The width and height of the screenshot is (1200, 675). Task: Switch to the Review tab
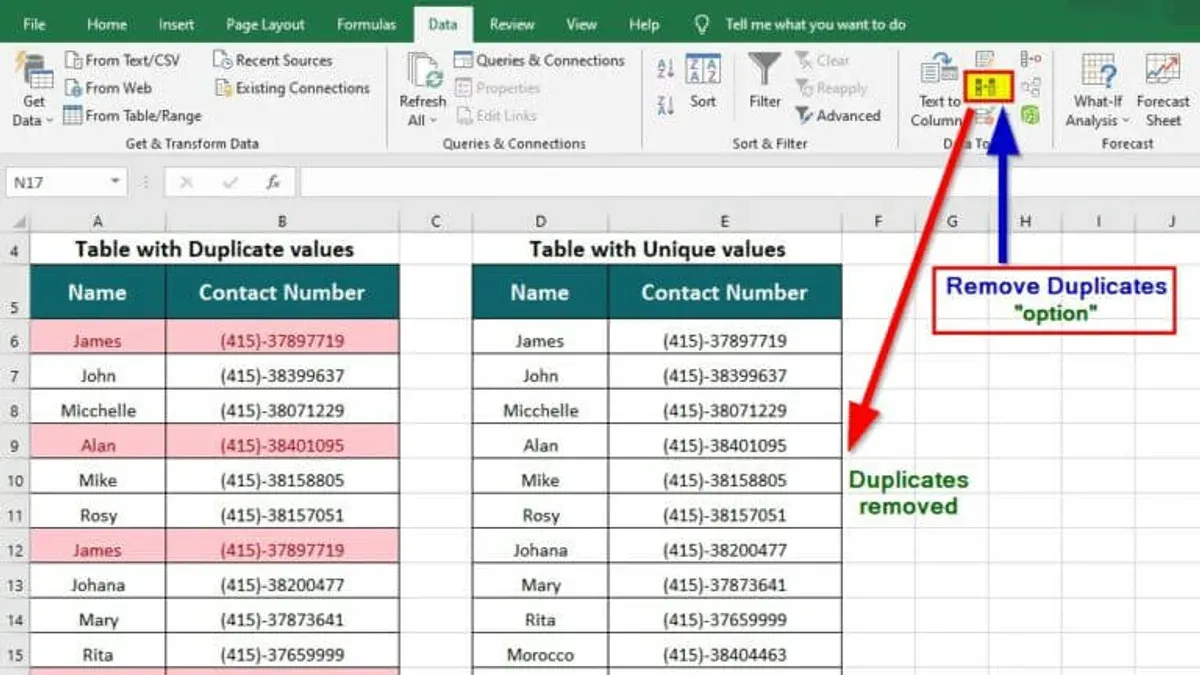coord(512,24)
